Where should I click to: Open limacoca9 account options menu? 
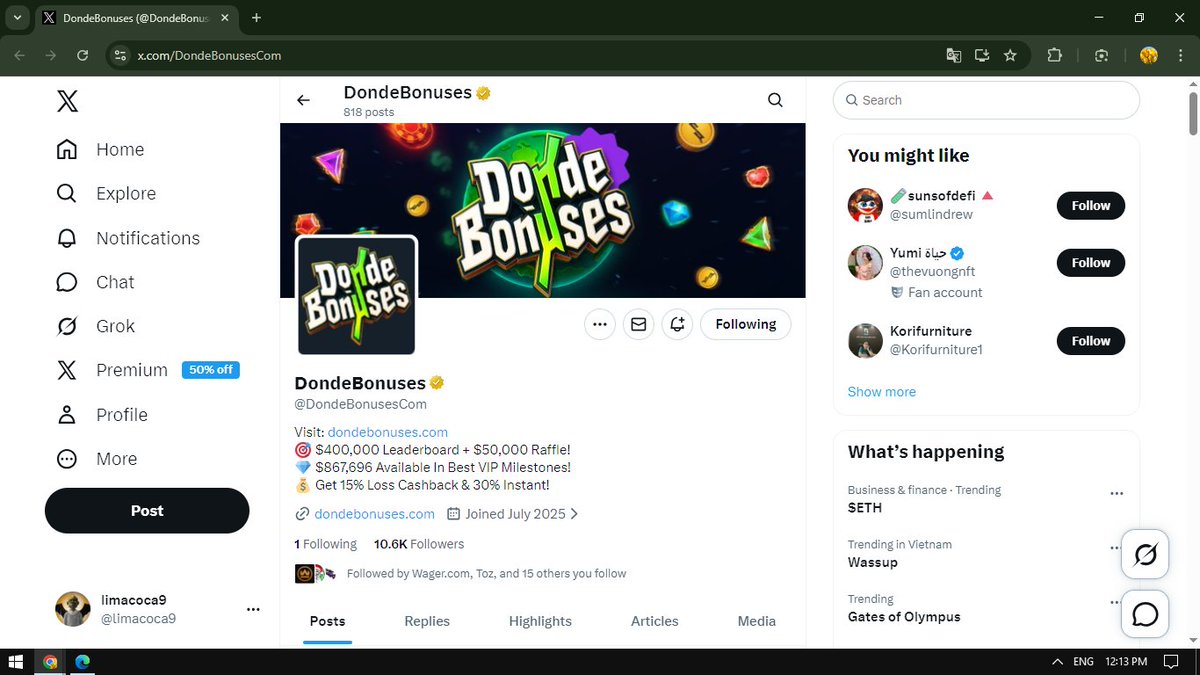click(x=253, y=609)
